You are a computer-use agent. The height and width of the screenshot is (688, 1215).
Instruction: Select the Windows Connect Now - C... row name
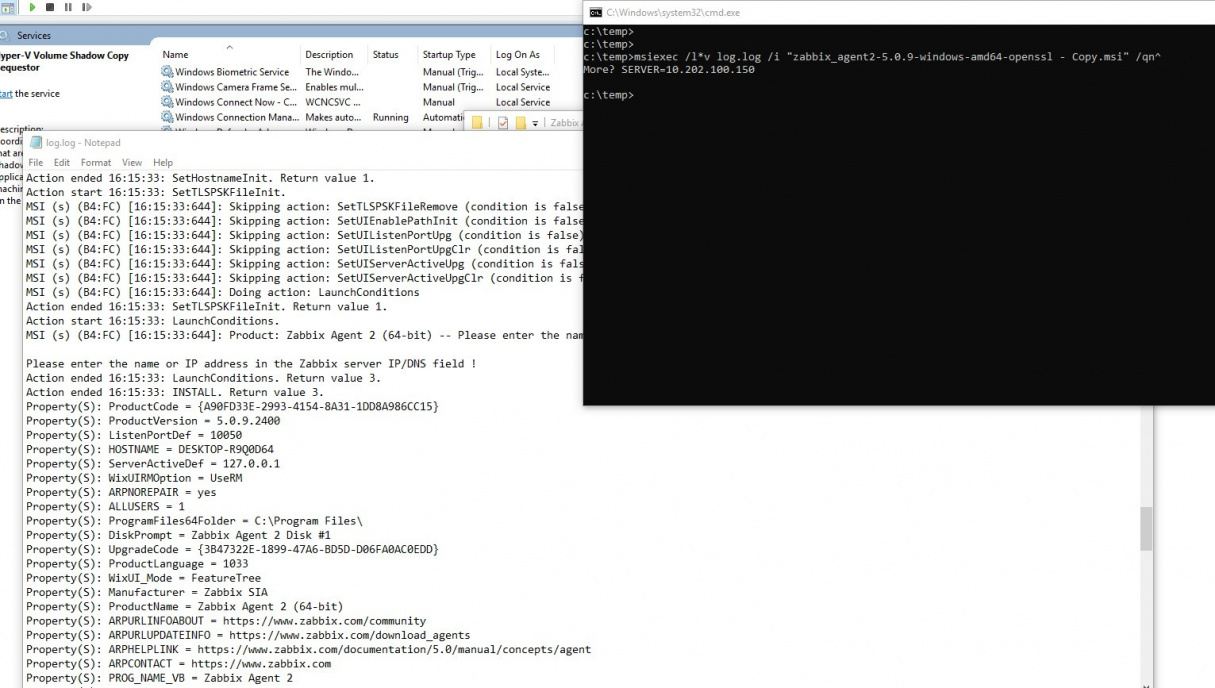click(x=236, y=102)
